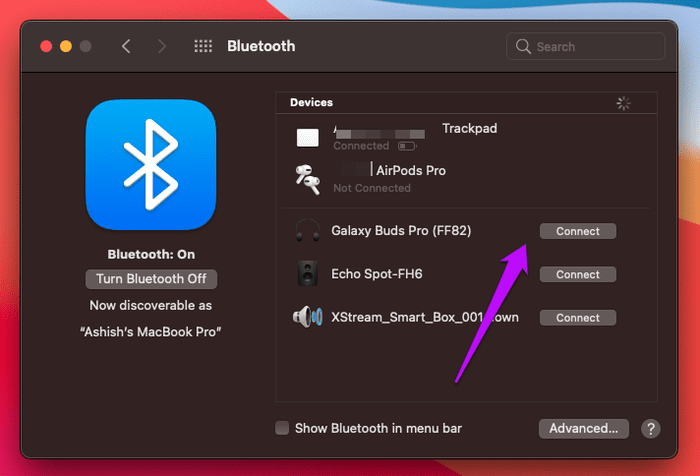The height and width of the screenshot is (476, 700).
Task: Click "Now discoverable as" label
Action: [150, 305]
